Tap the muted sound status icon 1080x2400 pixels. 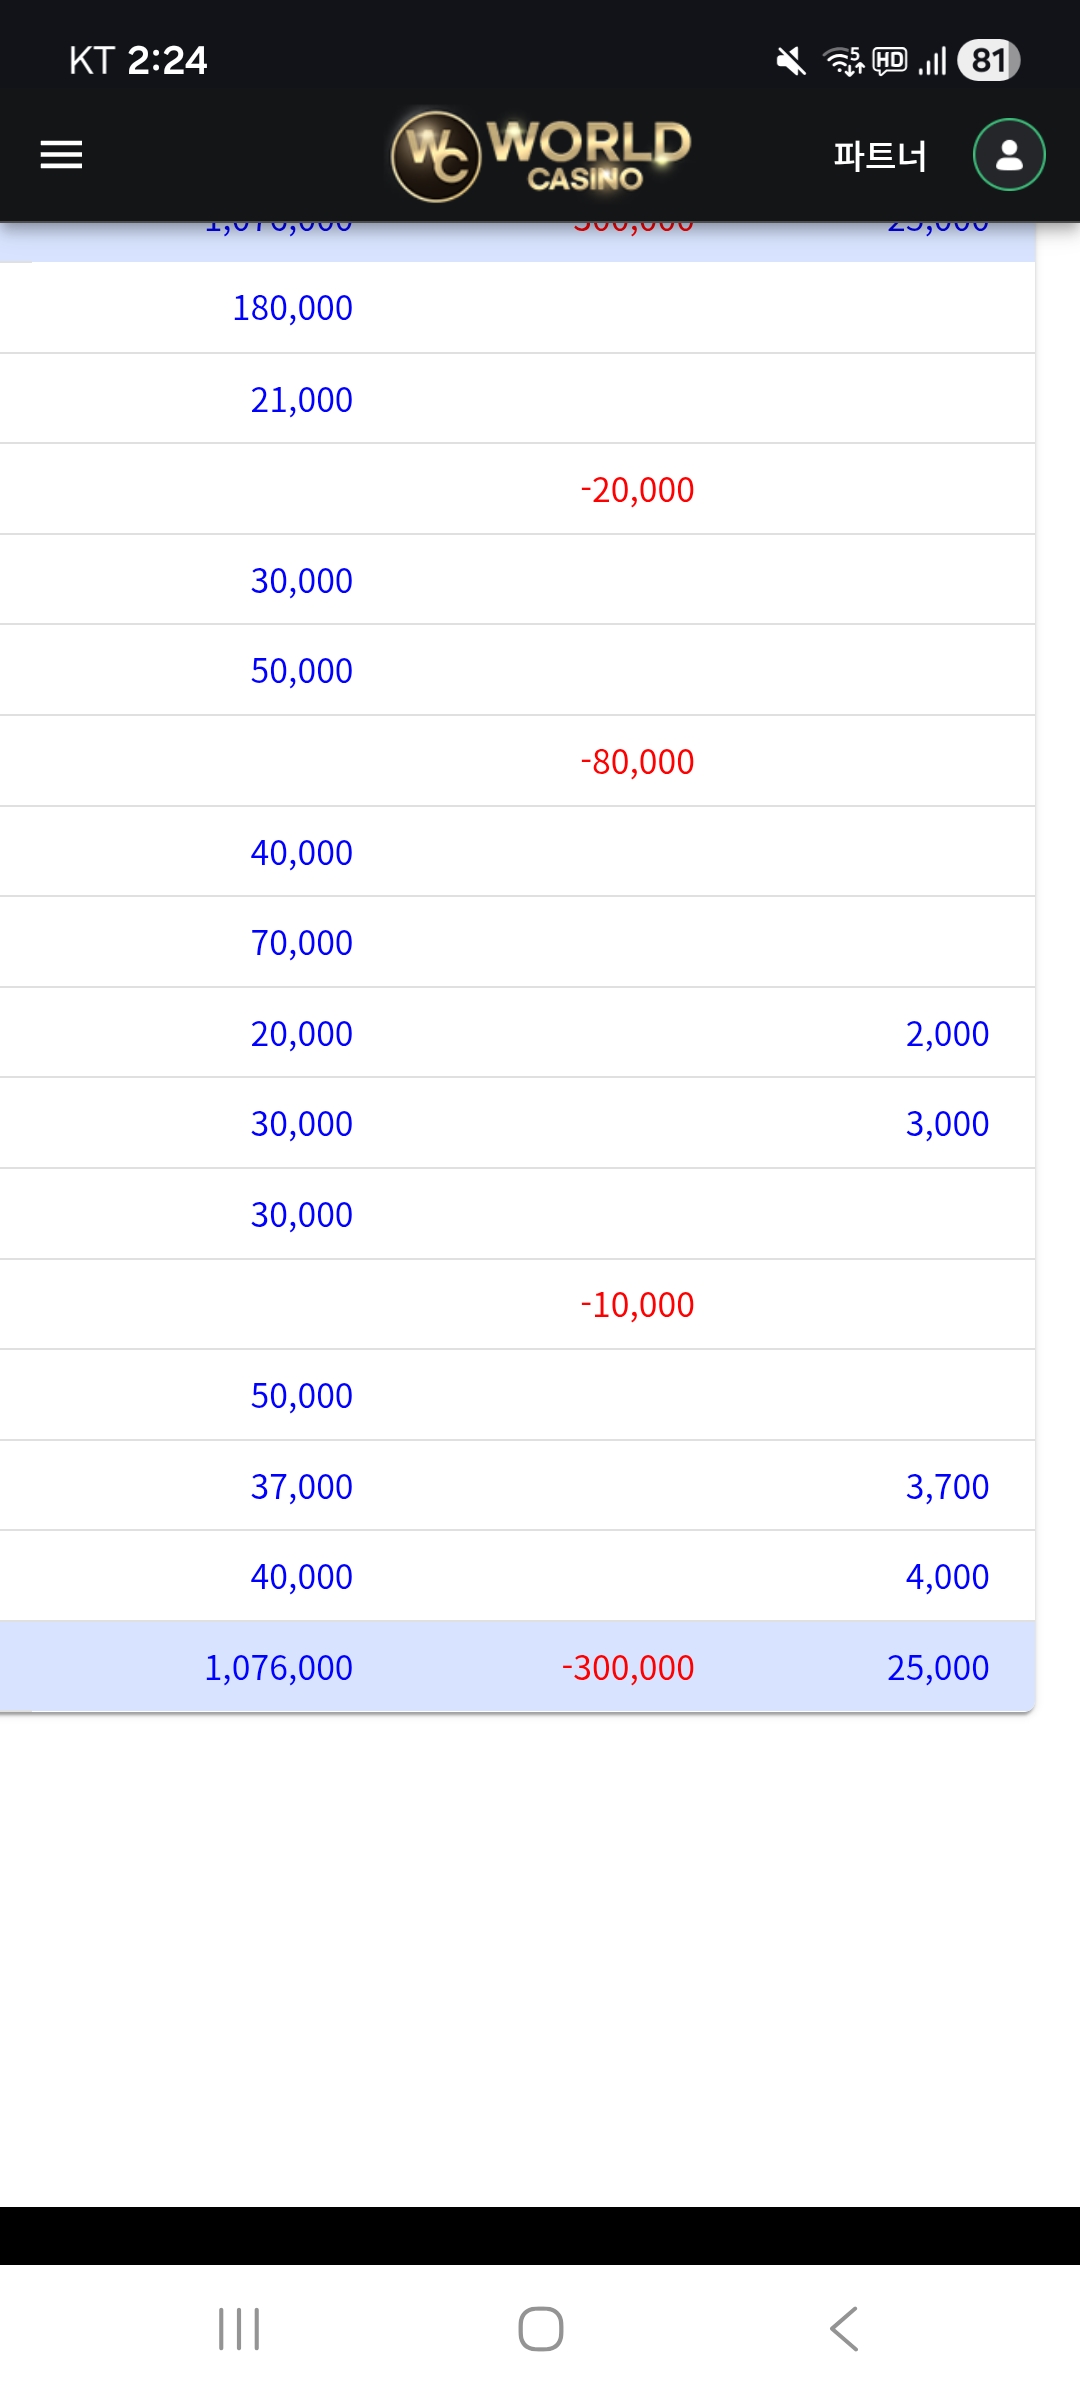click(x=790, y=61)
